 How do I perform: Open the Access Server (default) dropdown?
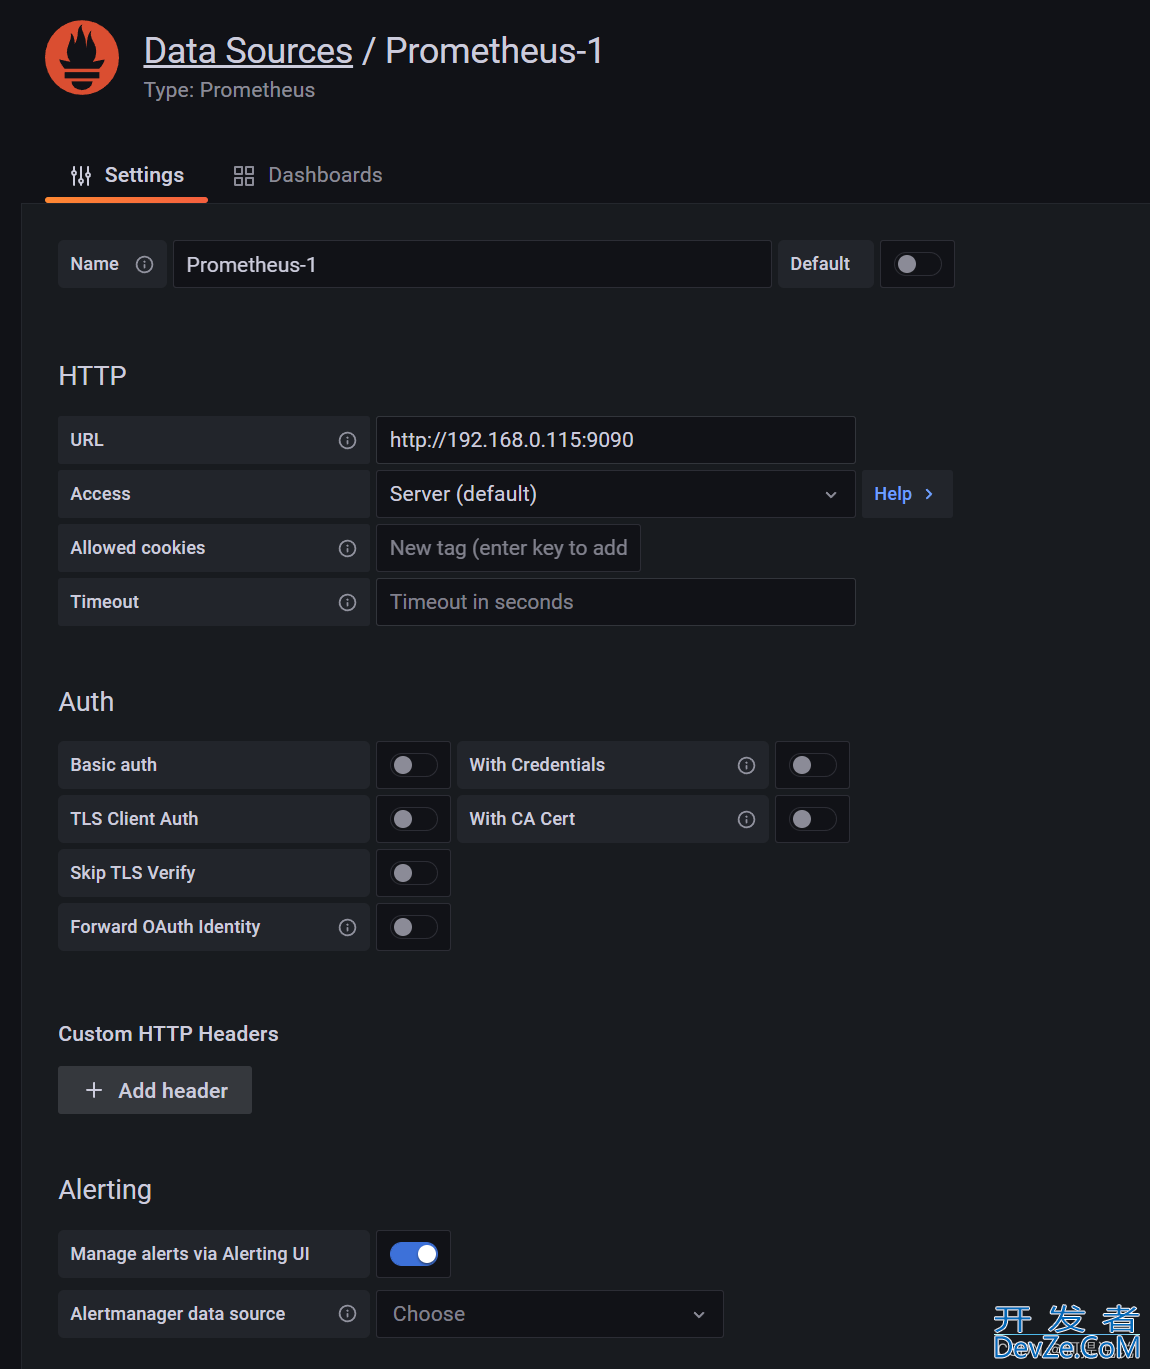pos(615,494)
